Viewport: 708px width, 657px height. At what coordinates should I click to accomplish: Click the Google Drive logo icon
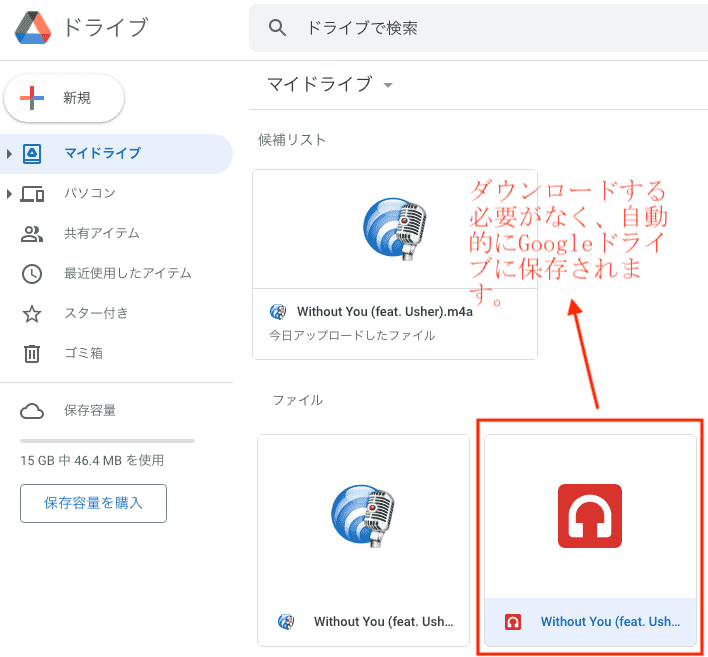33,28
